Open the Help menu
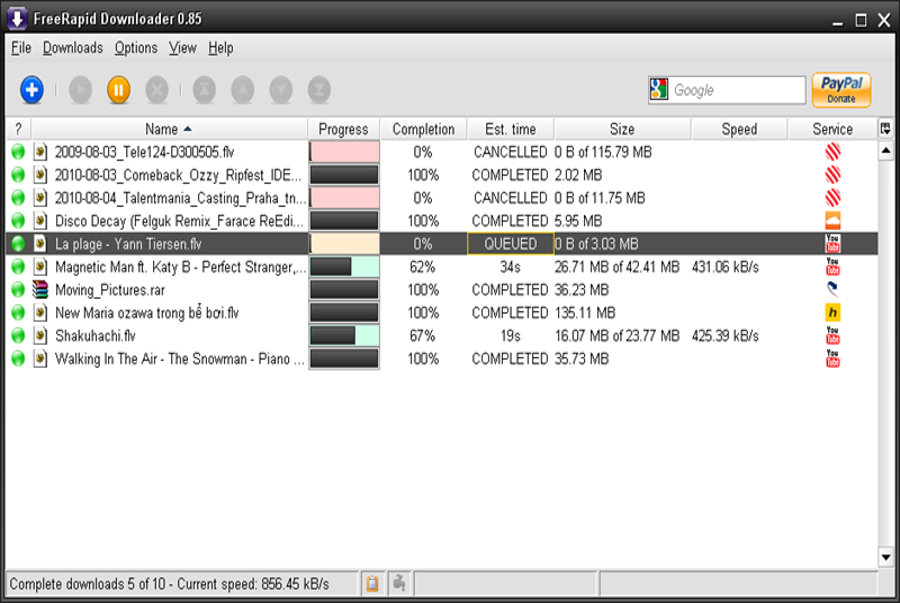Image resolution: width=900 pixels, height=603 pixels. tap(221, 48)
